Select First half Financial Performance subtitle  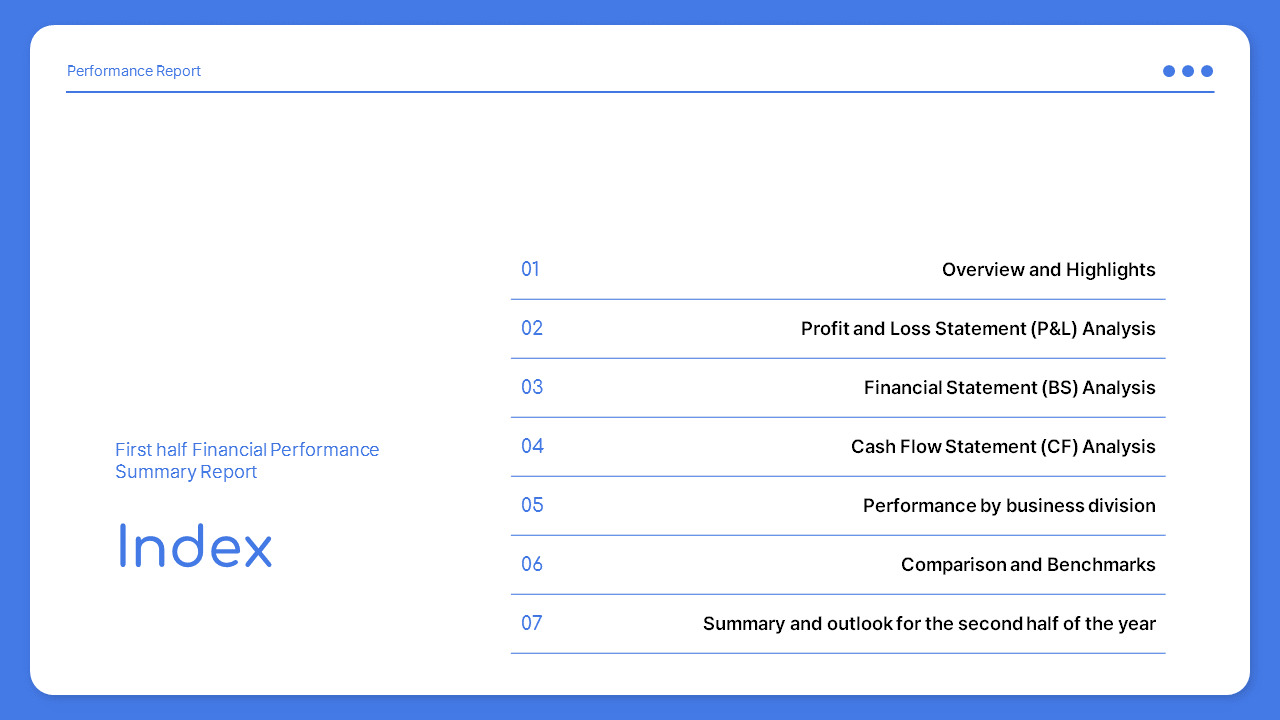(x=247, y=461)
